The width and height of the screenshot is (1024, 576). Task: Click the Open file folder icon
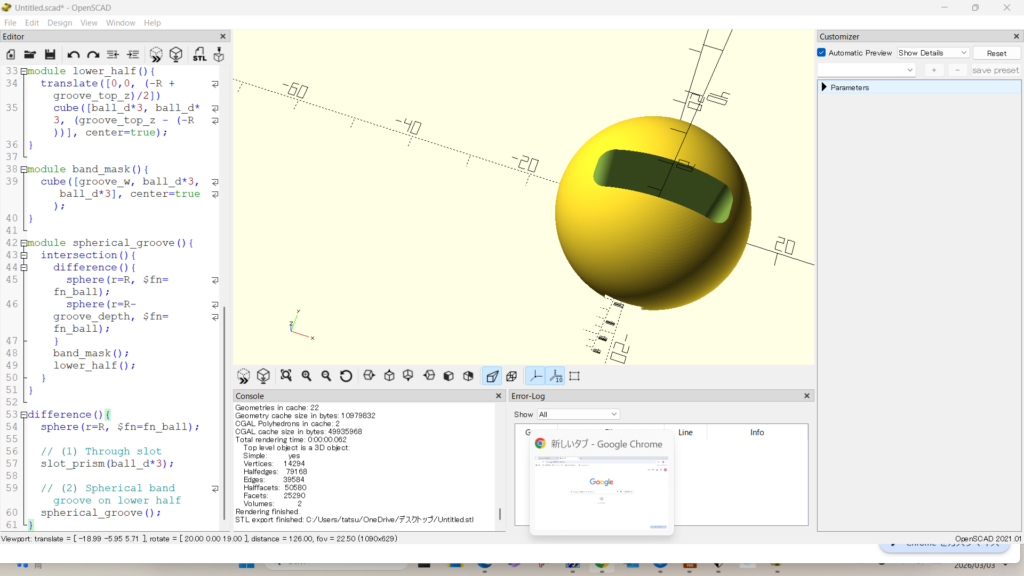coord(30,54)
